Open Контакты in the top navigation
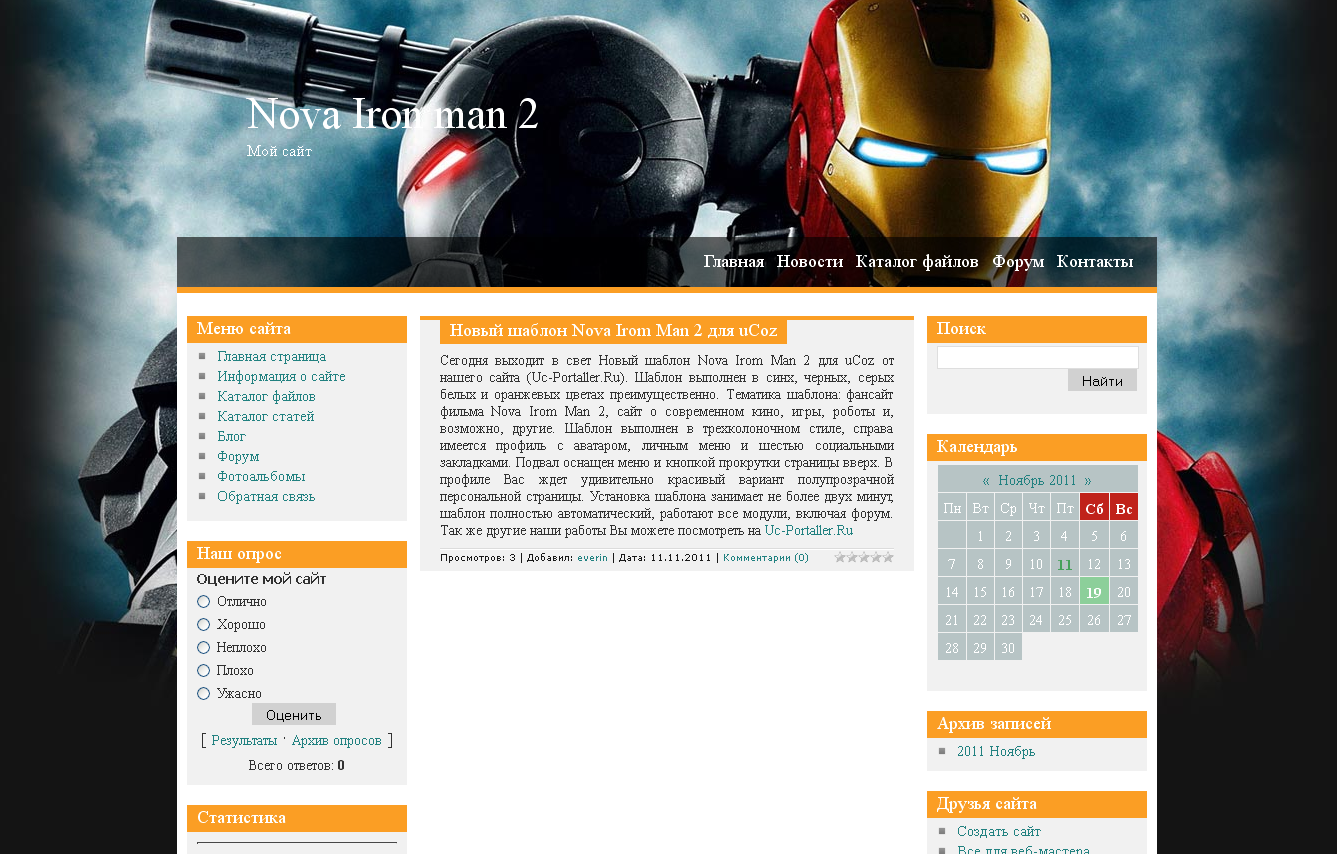This screenshot has width=1337, height=854. (x=1095, y=262)
